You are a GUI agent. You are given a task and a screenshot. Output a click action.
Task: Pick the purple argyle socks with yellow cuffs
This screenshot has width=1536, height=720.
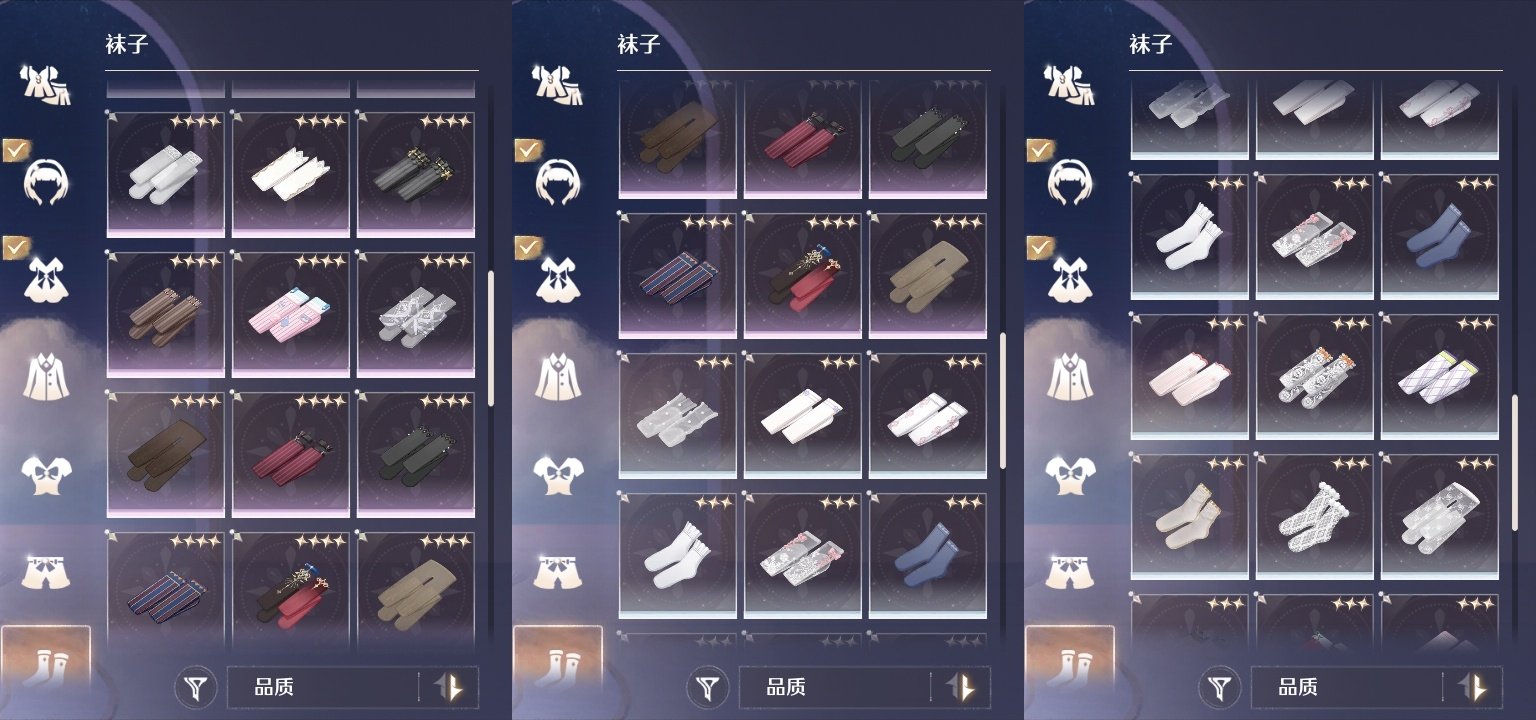pos(1439,376)
